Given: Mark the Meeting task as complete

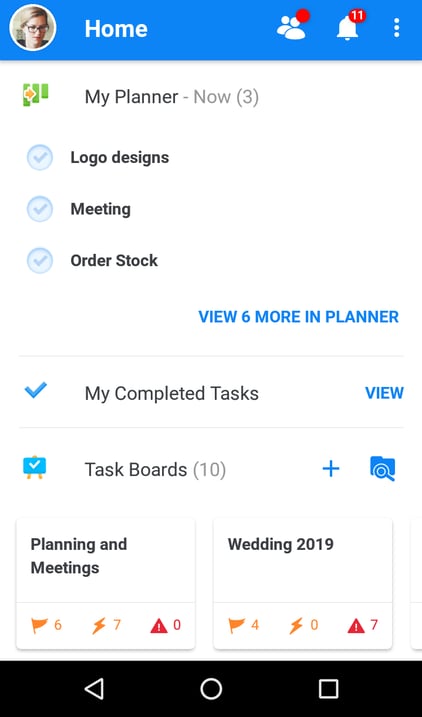Looking at the screenshot, I should point(40,209).
